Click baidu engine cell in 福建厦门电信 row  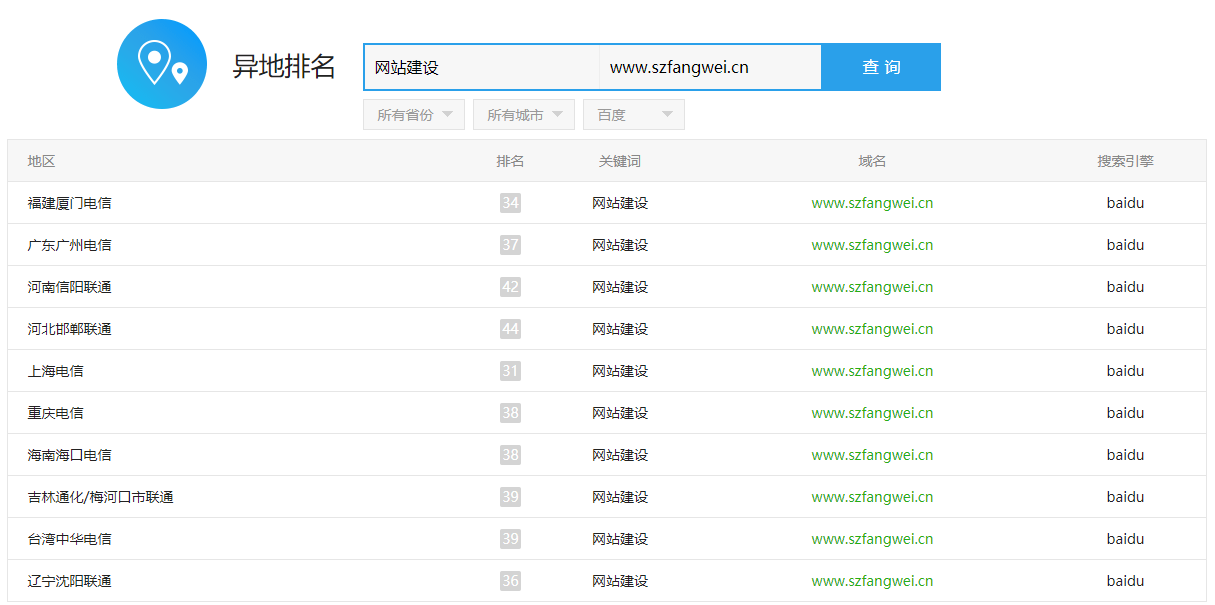click(x=1125, y=203)
